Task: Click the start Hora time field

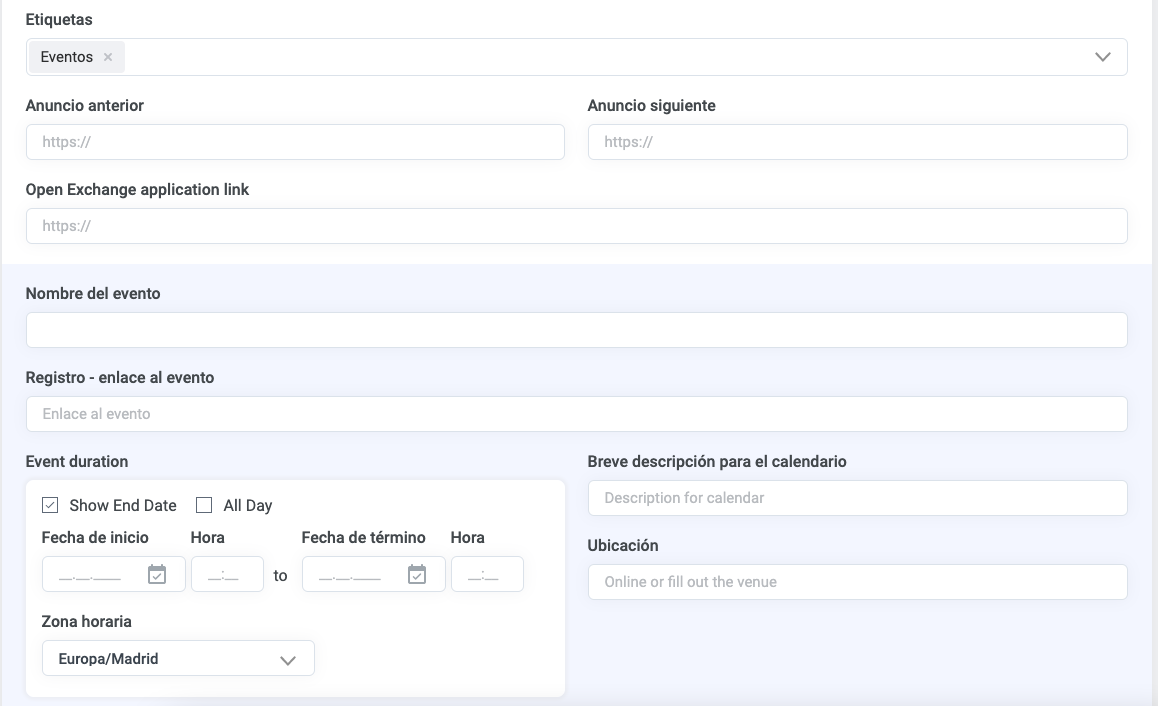Action: pos(227,574)
